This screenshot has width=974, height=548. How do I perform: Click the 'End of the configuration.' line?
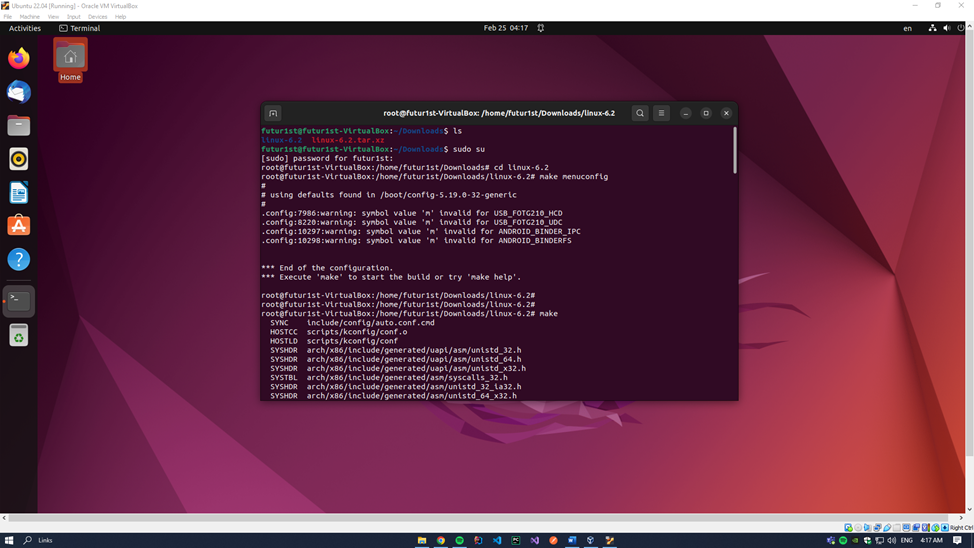pos(327,268)
